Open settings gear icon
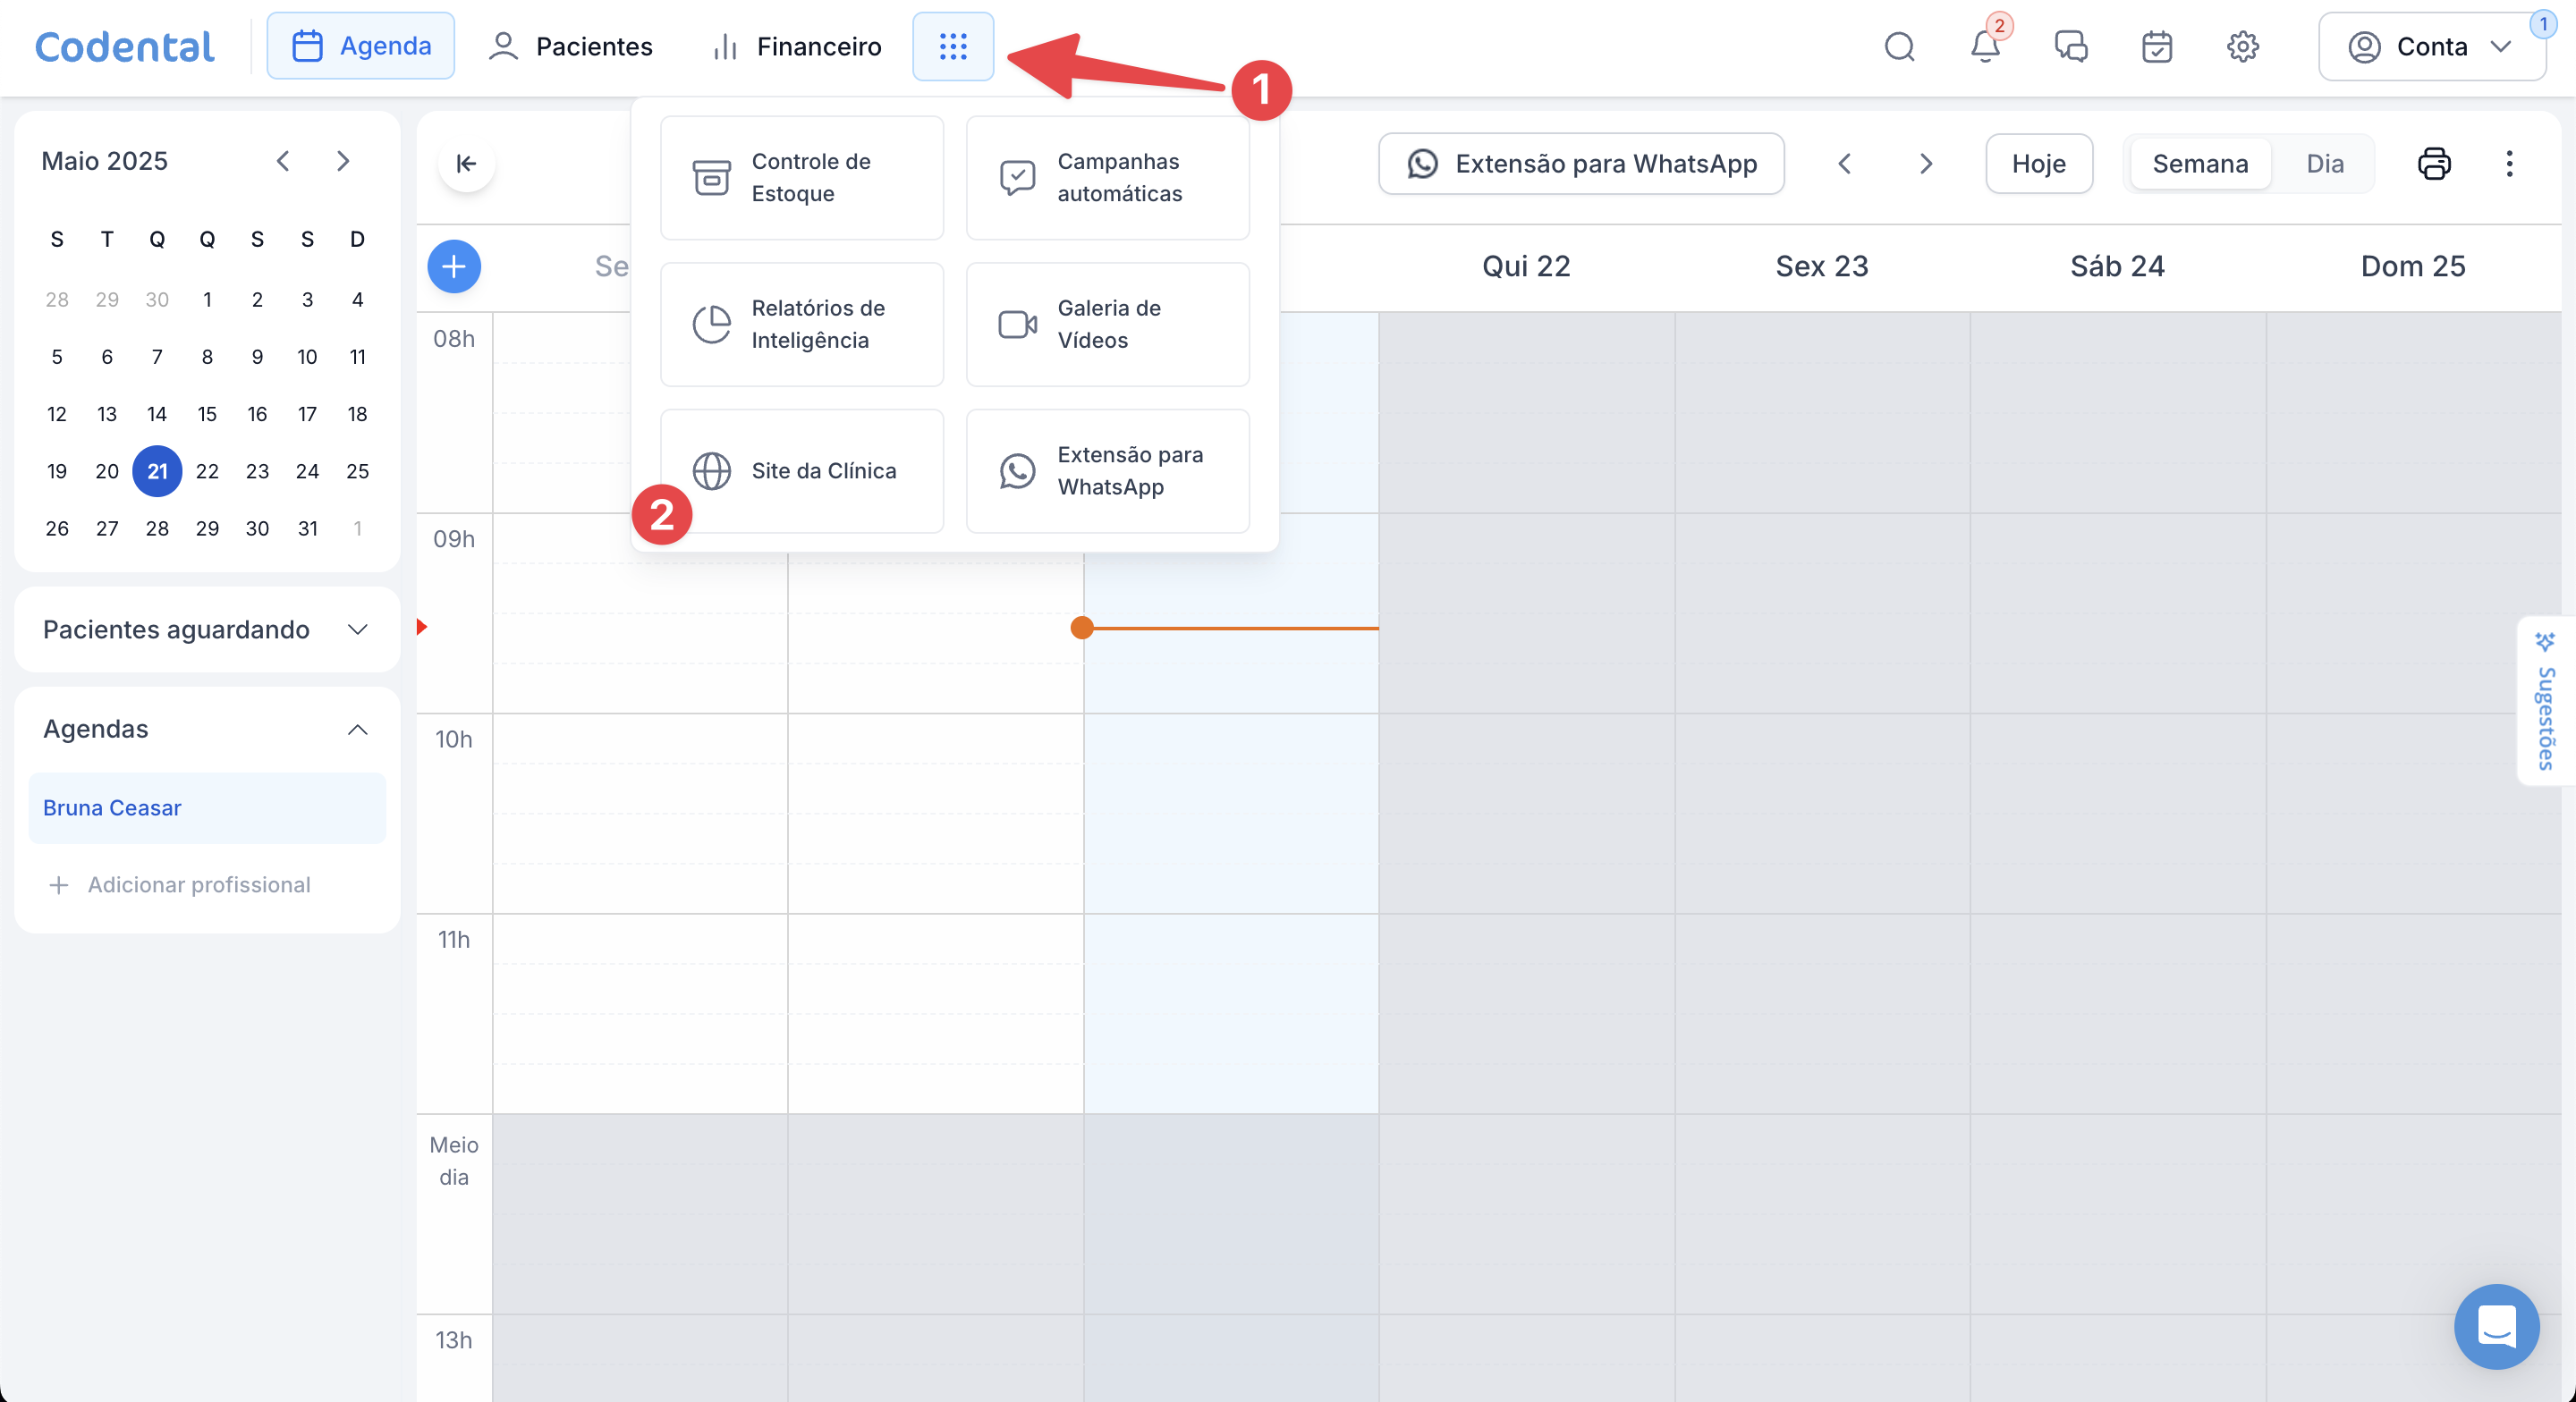Image resolution: width=2576 pixels, height=1402 pixels. click(2242, 46)
